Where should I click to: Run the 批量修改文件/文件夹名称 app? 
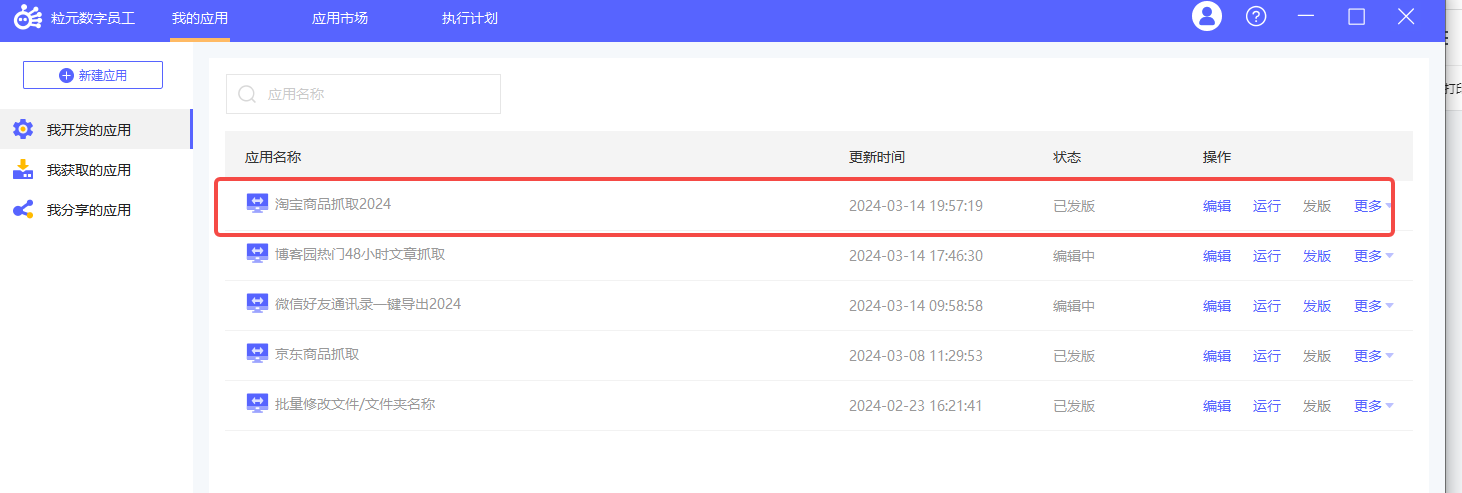(x=1267, y=406)
